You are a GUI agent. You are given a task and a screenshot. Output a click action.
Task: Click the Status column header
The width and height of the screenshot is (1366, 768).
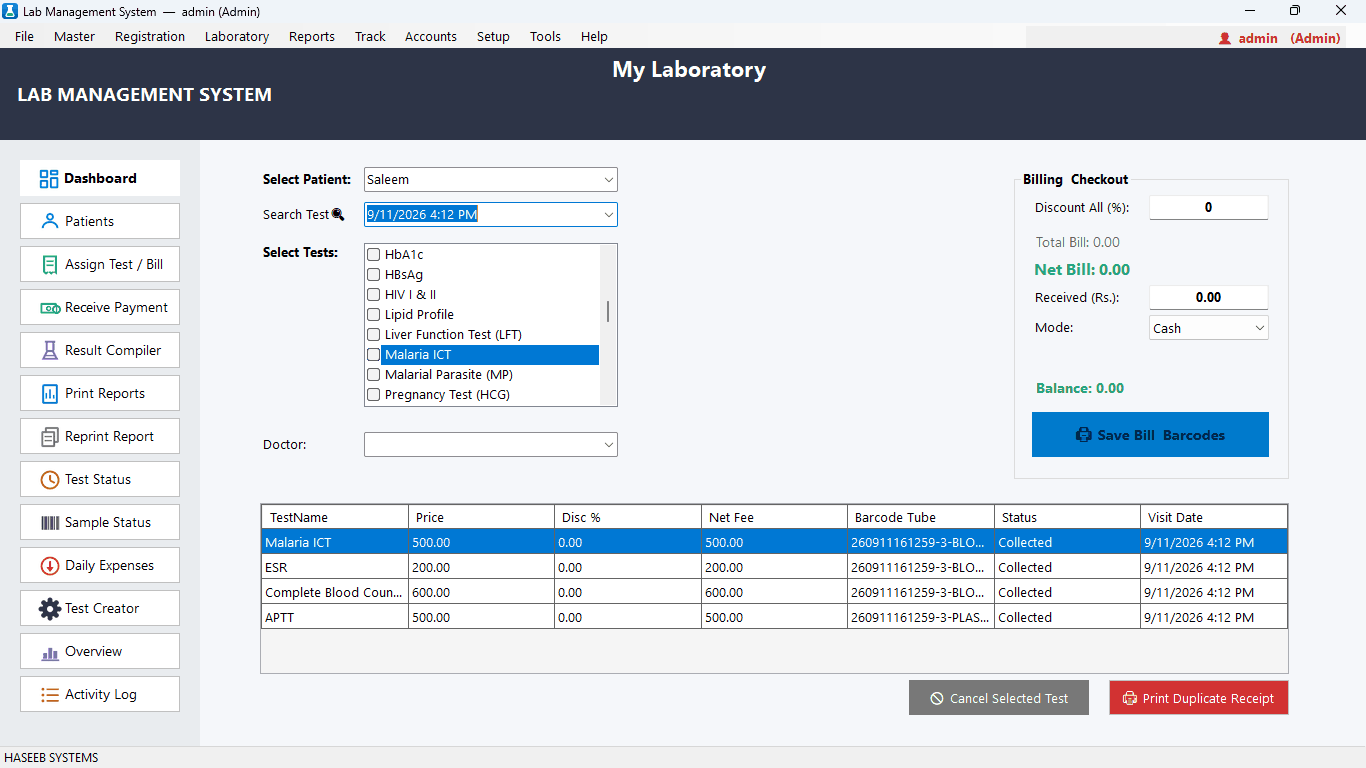pos(1068,517)
